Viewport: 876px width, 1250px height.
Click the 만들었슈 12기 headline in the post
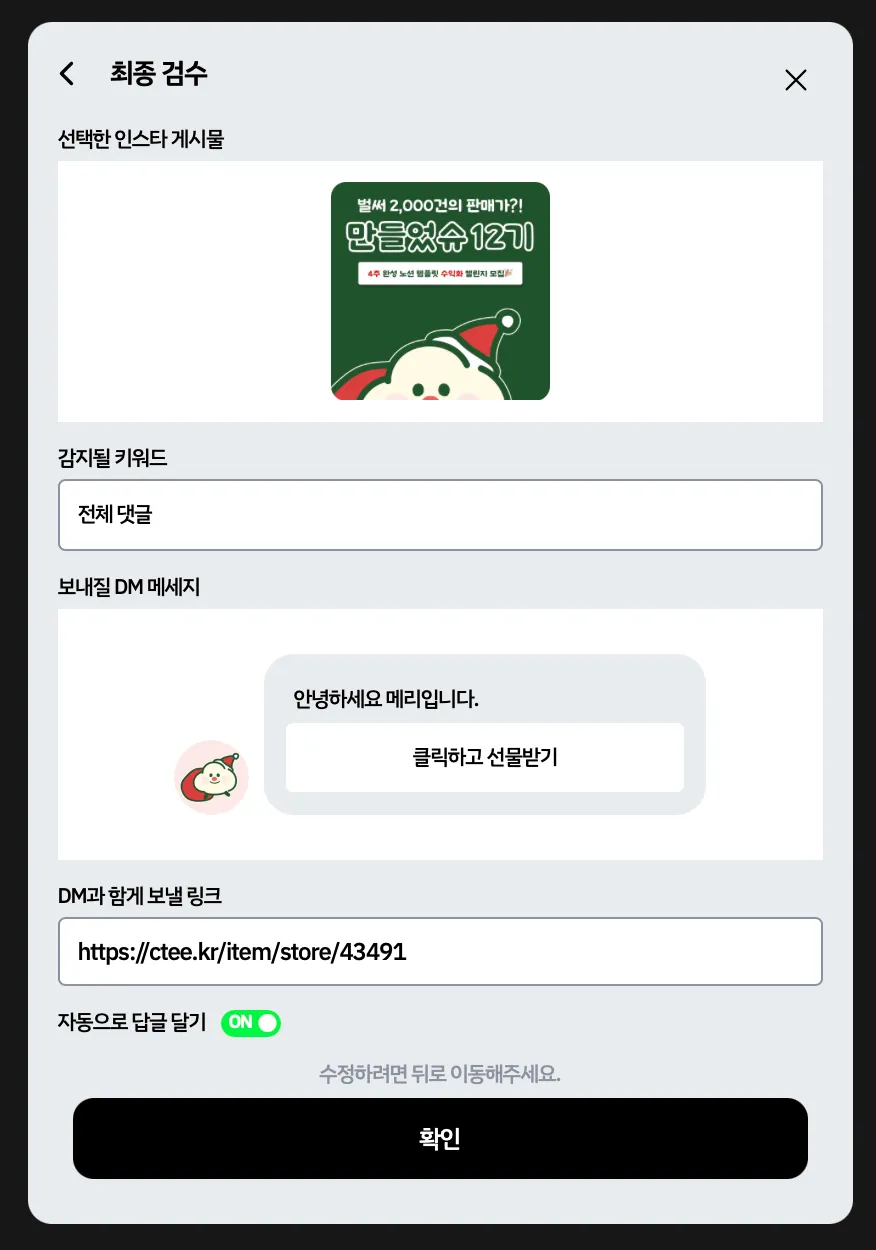[440, 237]
